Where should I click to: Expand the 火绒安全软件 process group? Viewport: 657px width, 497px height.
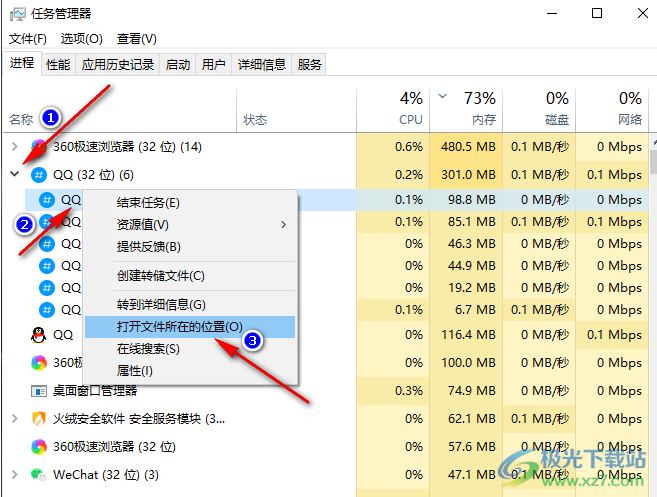(x=15, y=418)
